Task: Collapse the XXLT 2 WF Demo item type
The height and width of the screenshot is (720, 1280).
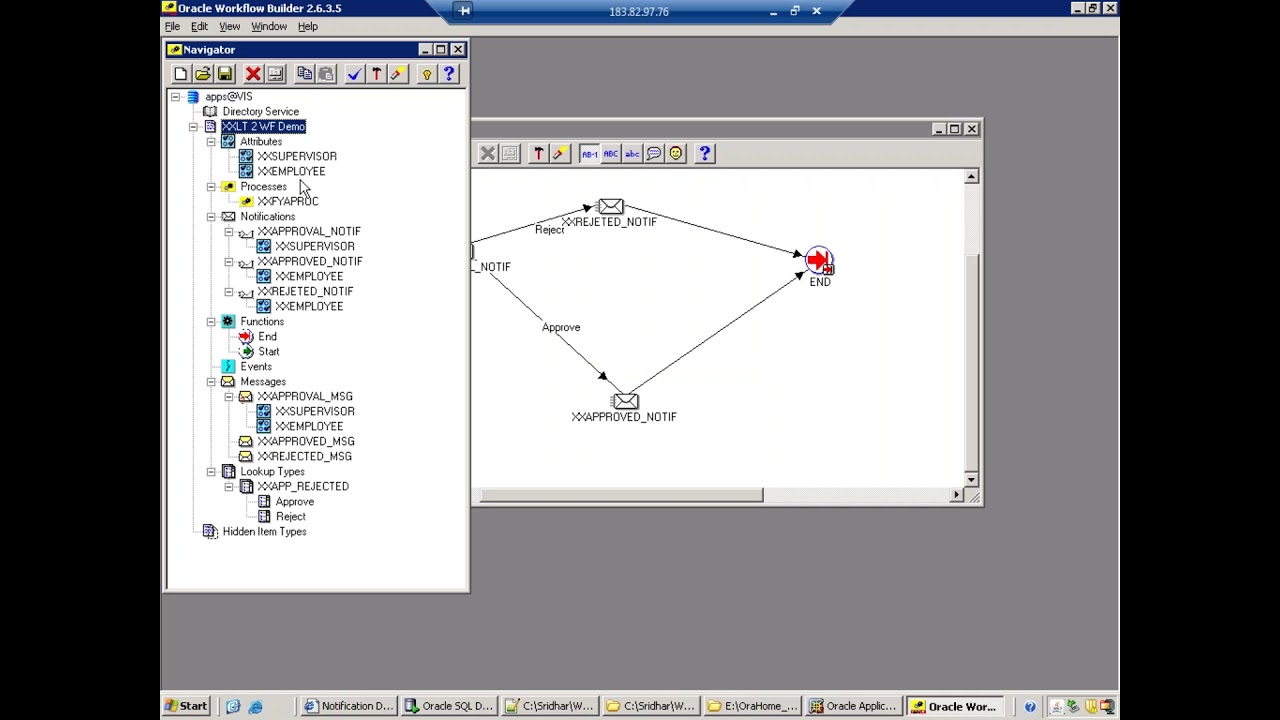Action: click(193, 127)
